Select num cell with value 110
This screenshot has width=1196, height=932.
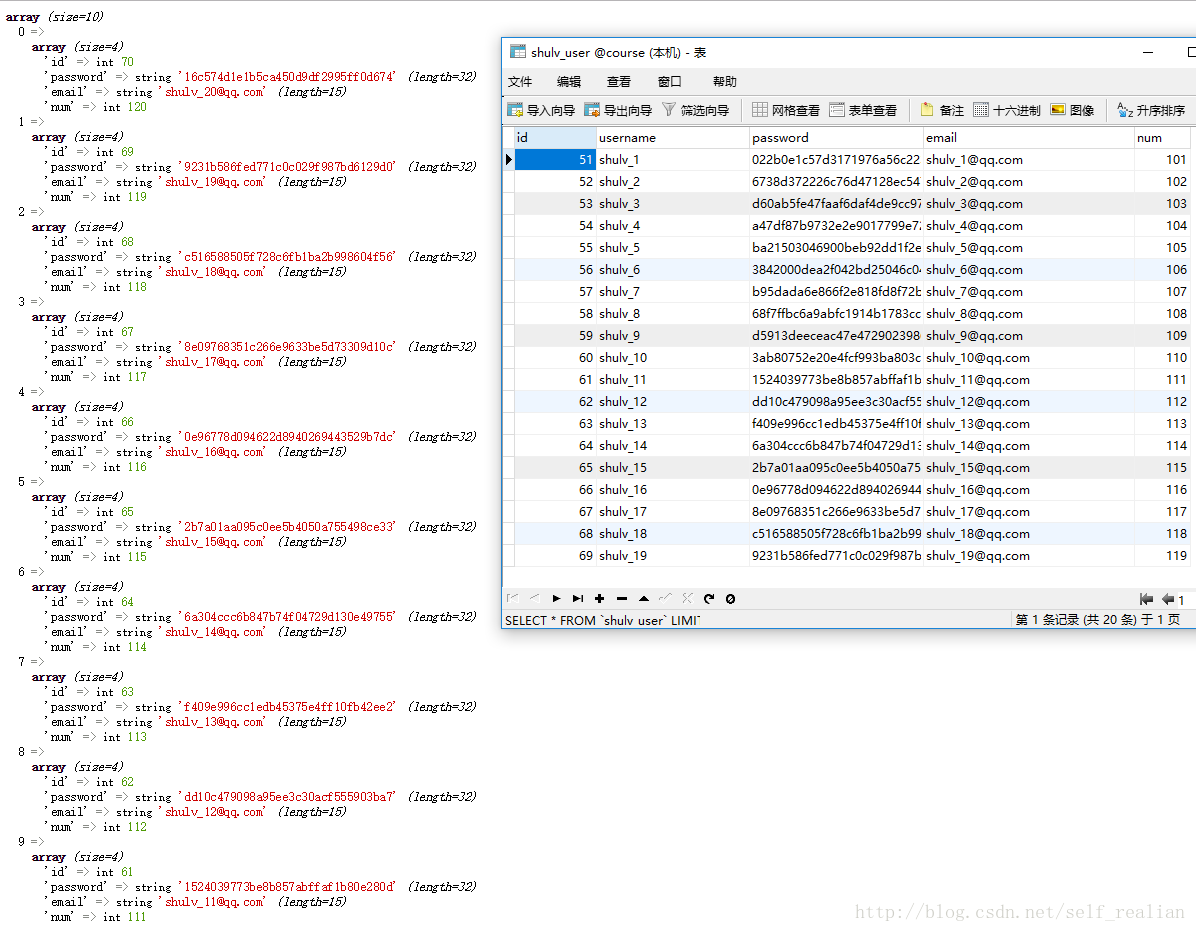pos(1162,358)
